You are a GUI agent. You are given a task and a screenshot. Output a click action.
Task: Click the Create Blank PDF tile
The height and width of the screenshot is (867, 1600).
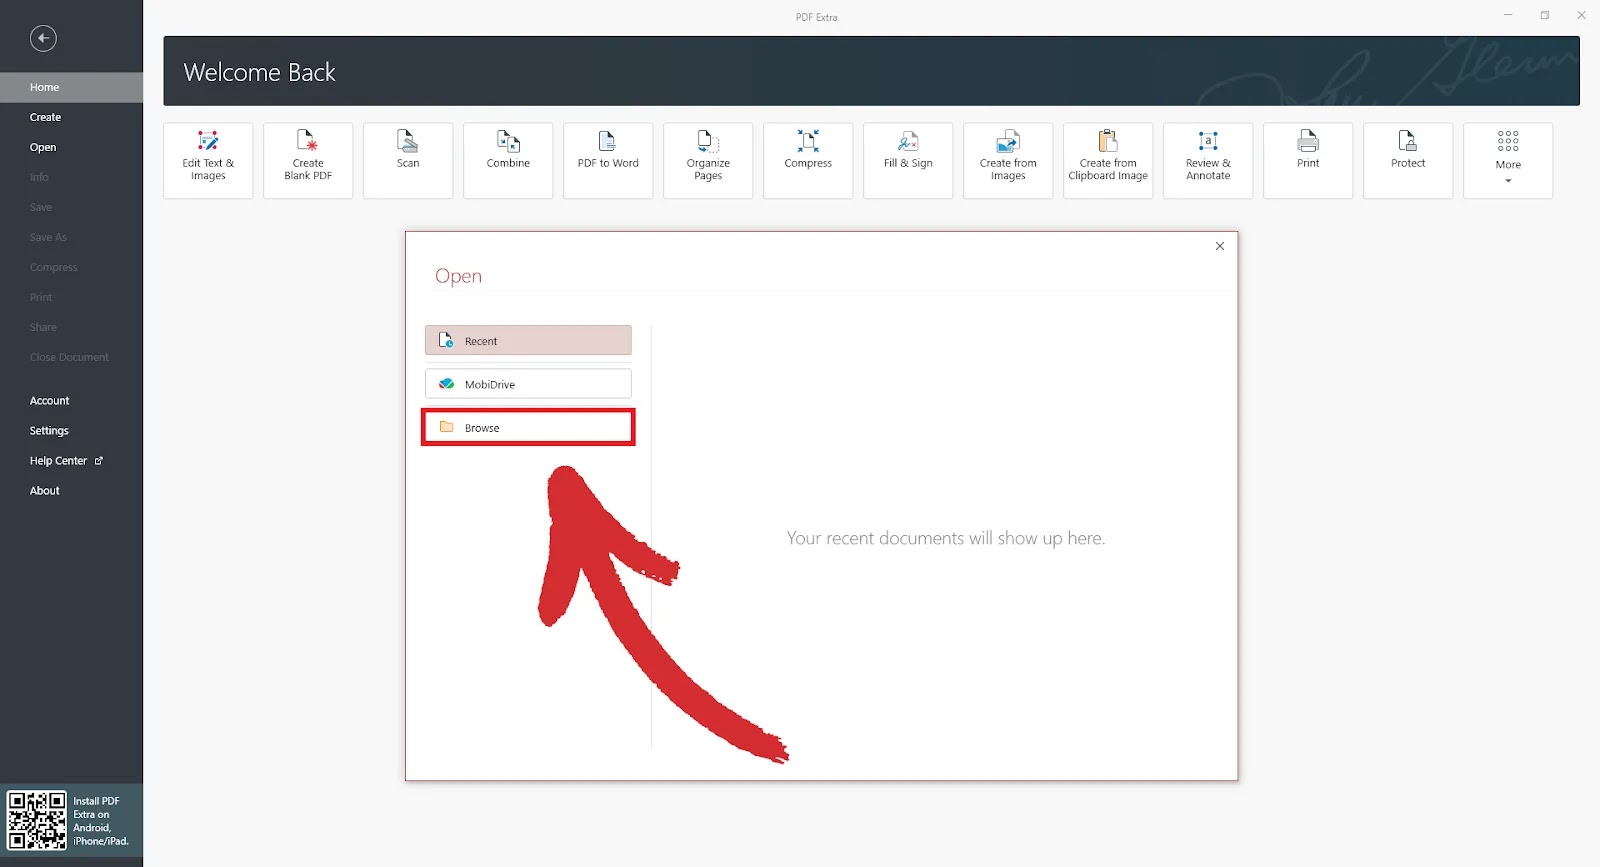pos(308,160)
